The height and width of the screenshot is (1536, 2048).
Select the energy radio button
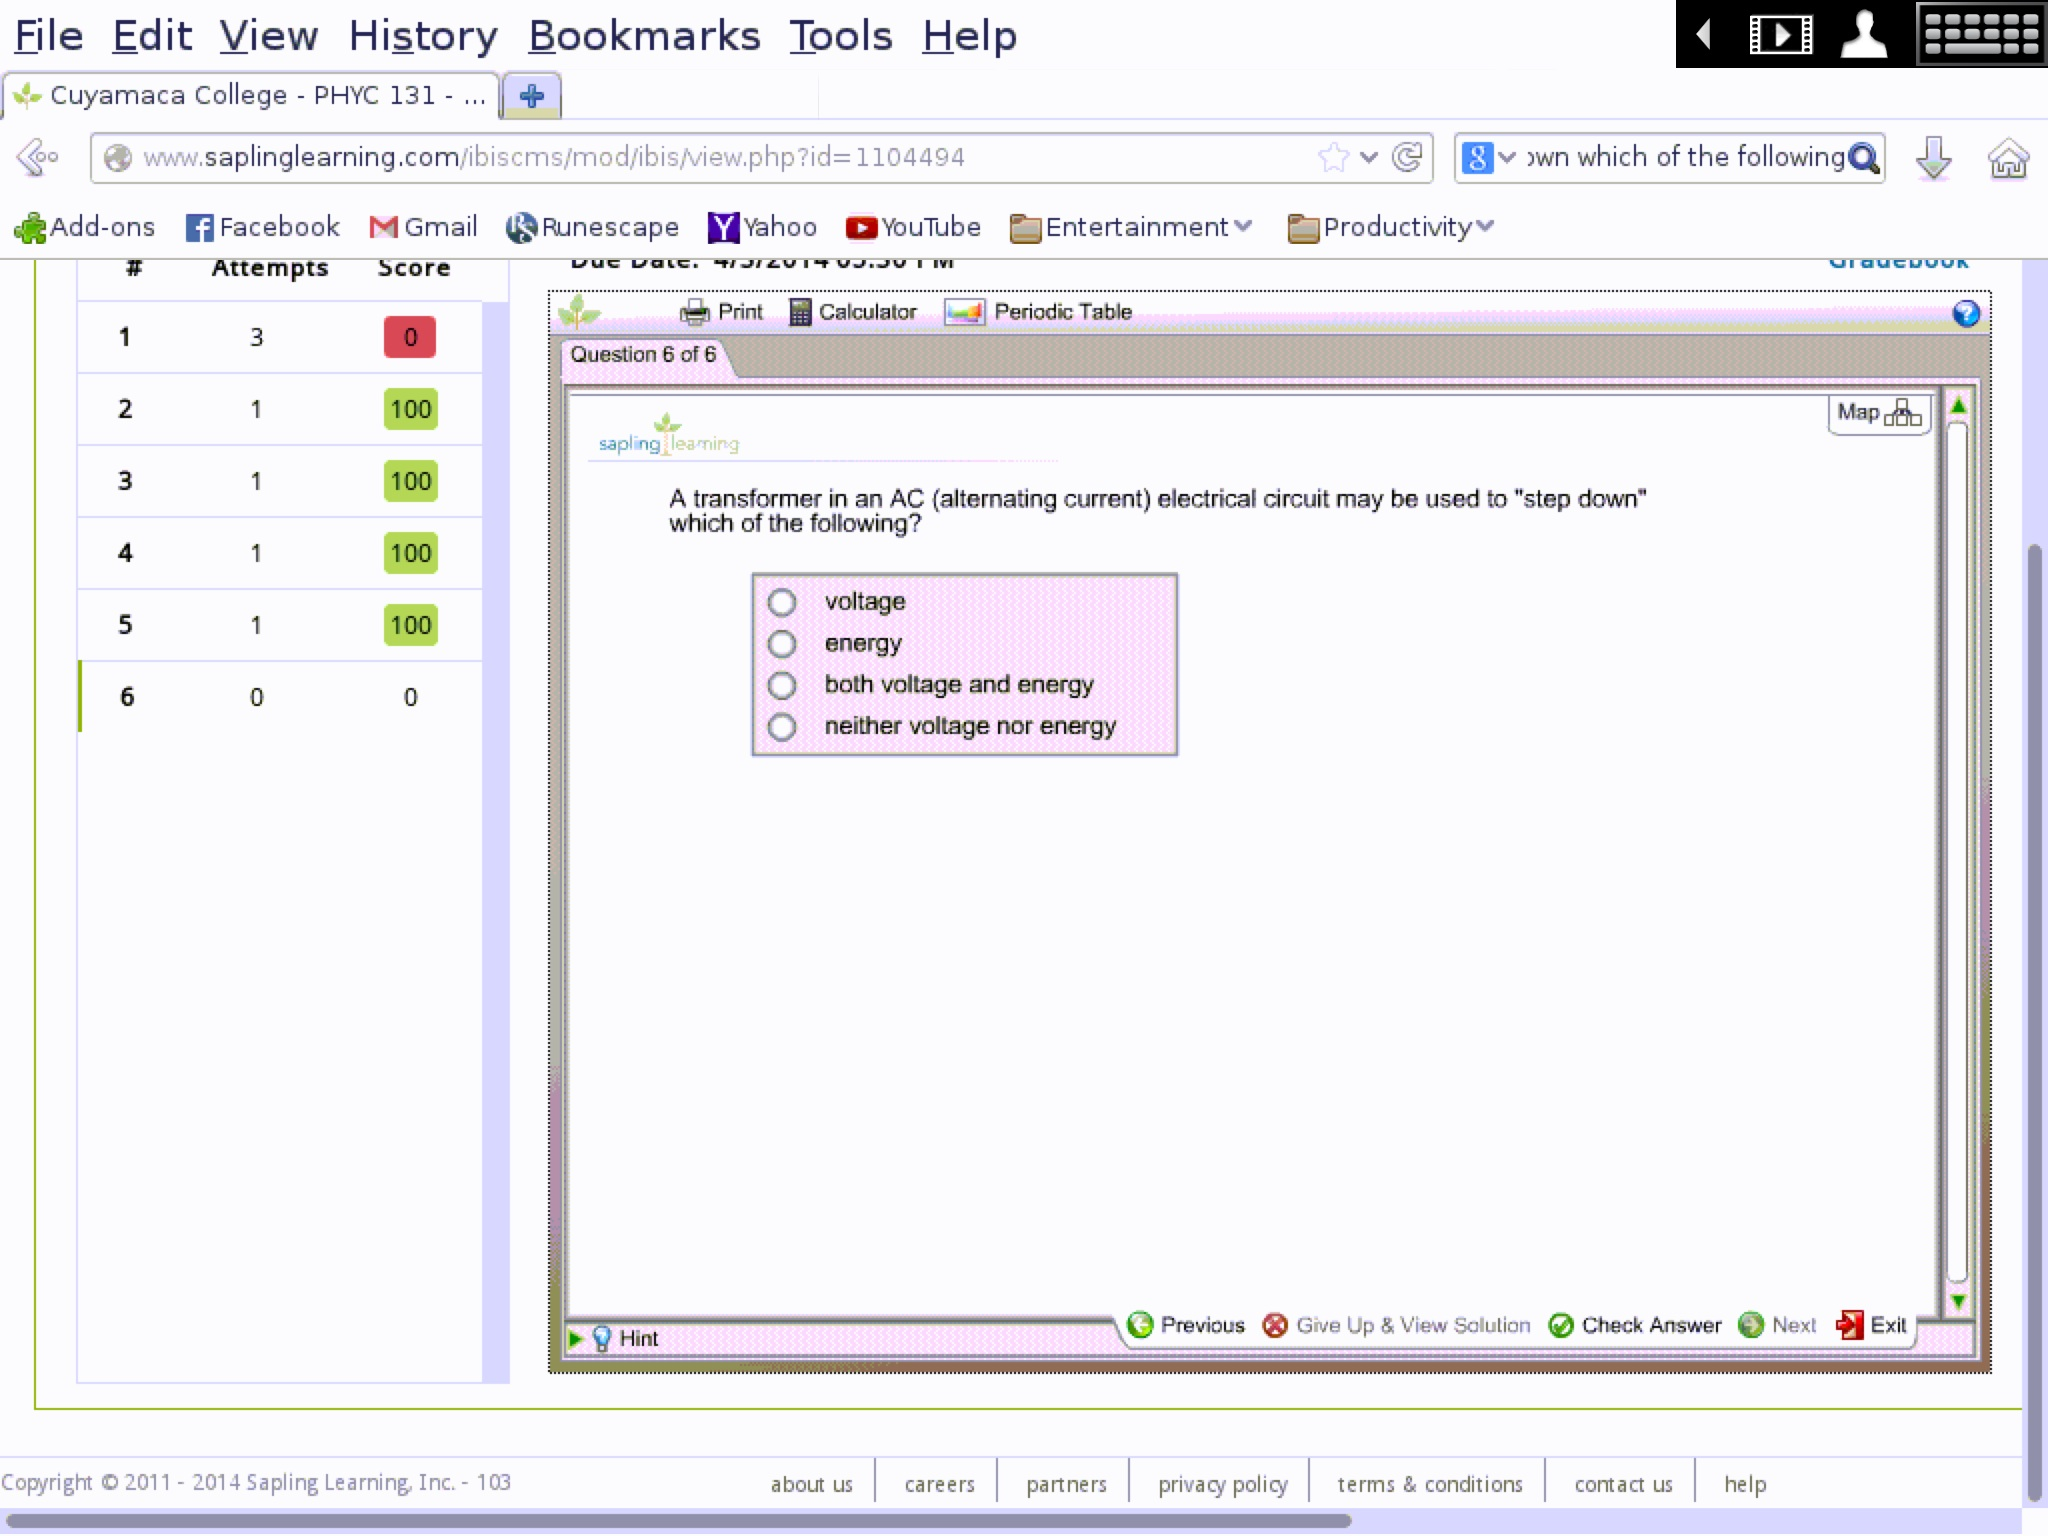pyautogui.click(x=780, y=642)
